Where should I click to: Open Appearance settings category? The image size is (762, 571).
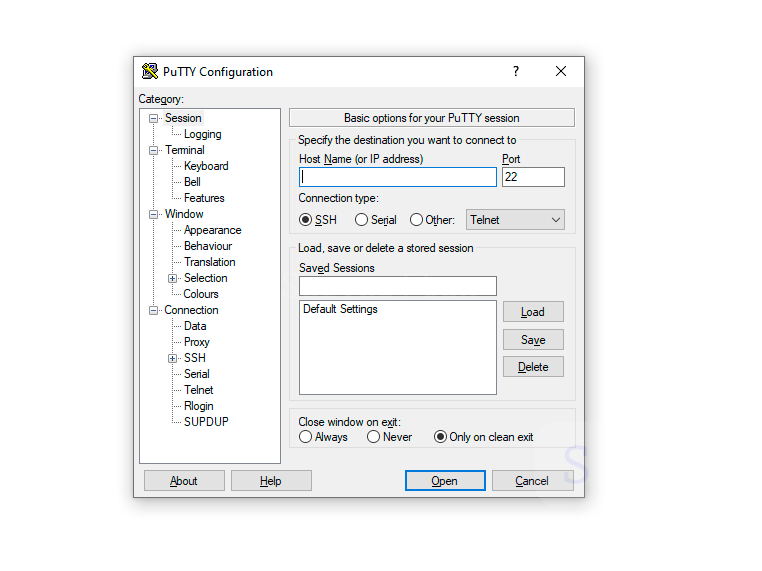coord(212,230)
